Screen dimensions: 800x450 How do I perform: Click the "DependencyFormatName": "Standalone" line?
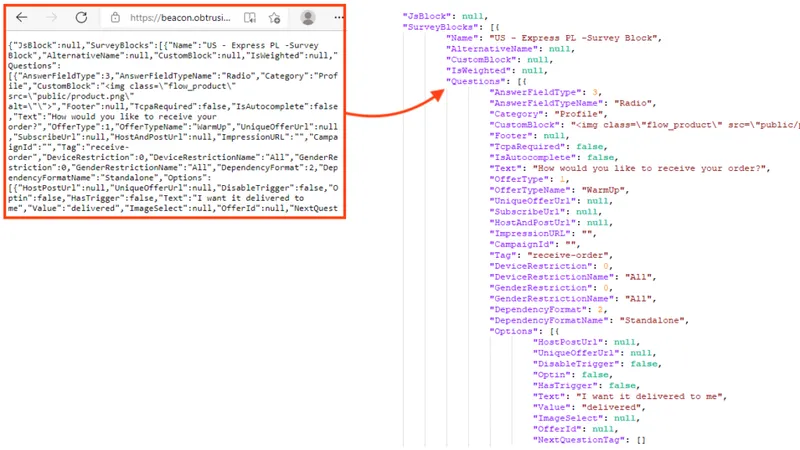tap(589, 320)
